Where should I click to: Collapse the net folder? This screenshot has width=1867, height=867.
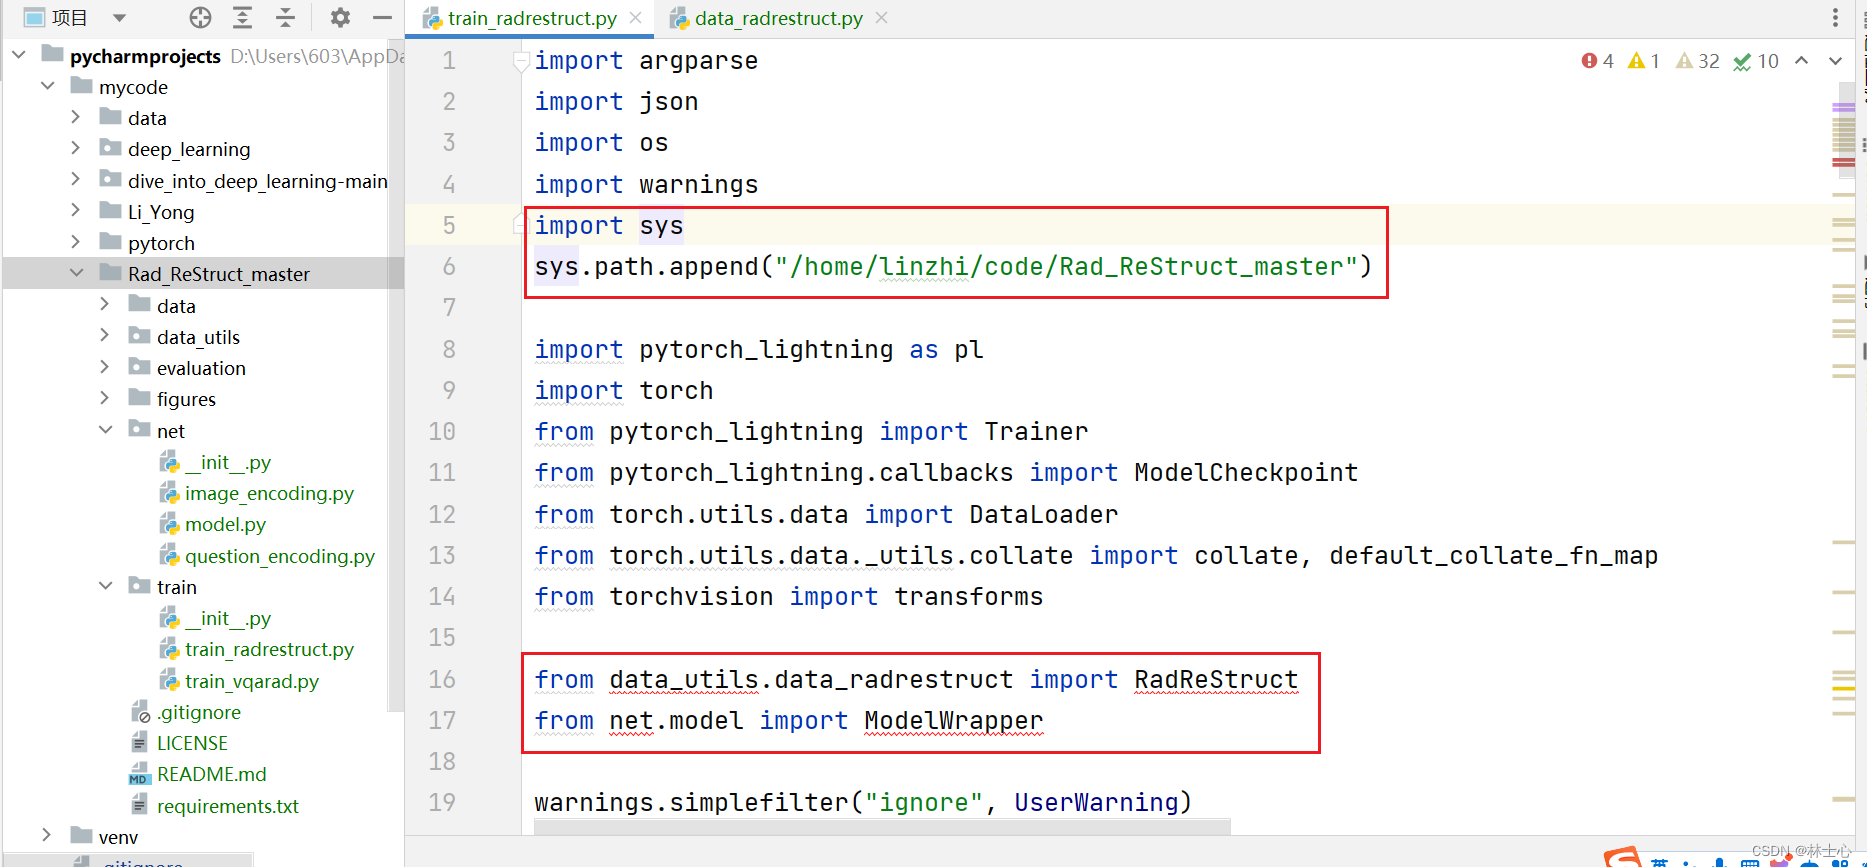tap(105, 430)
